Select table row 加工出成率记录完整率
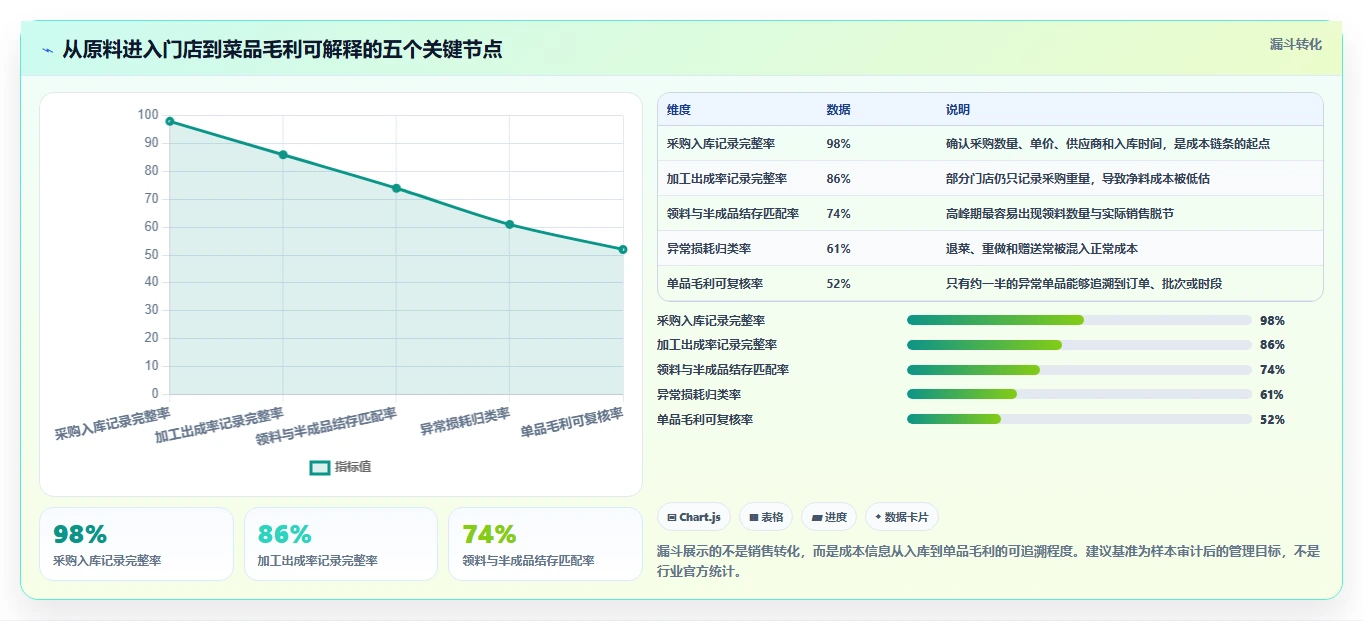The image size is (1363, 621). [990, 179]
